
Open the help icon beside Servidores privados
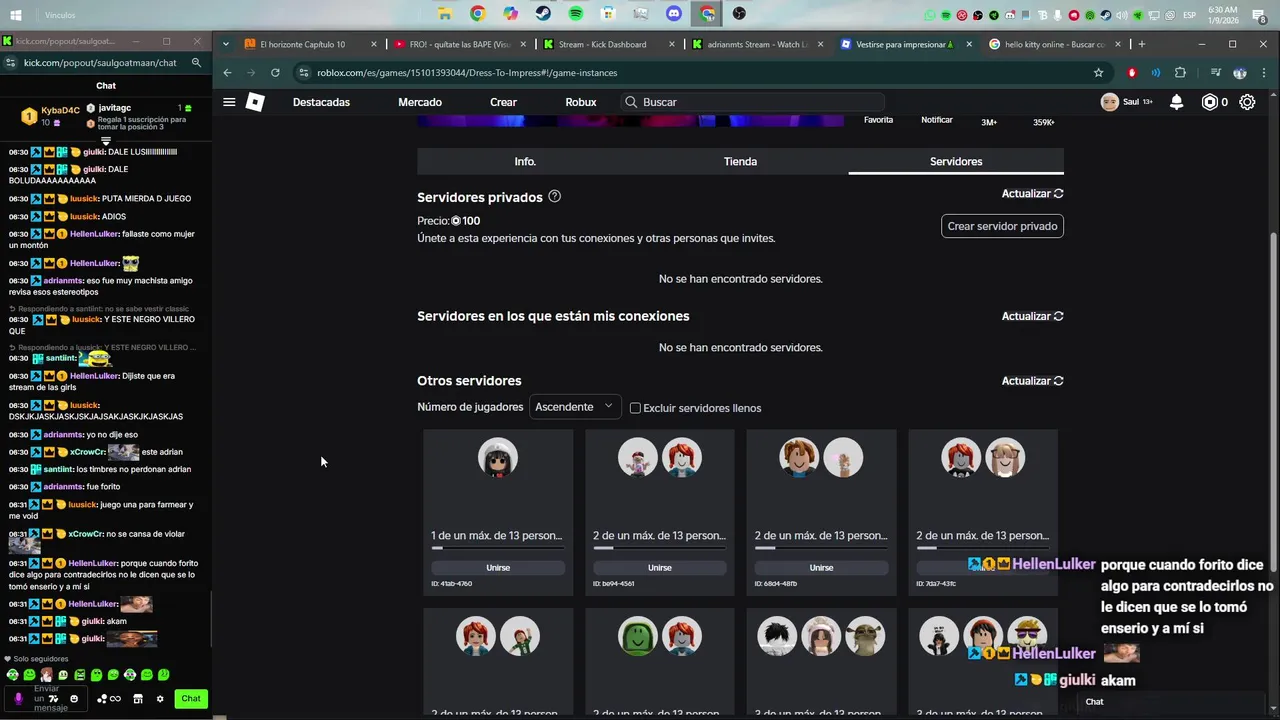click(554, 196)
